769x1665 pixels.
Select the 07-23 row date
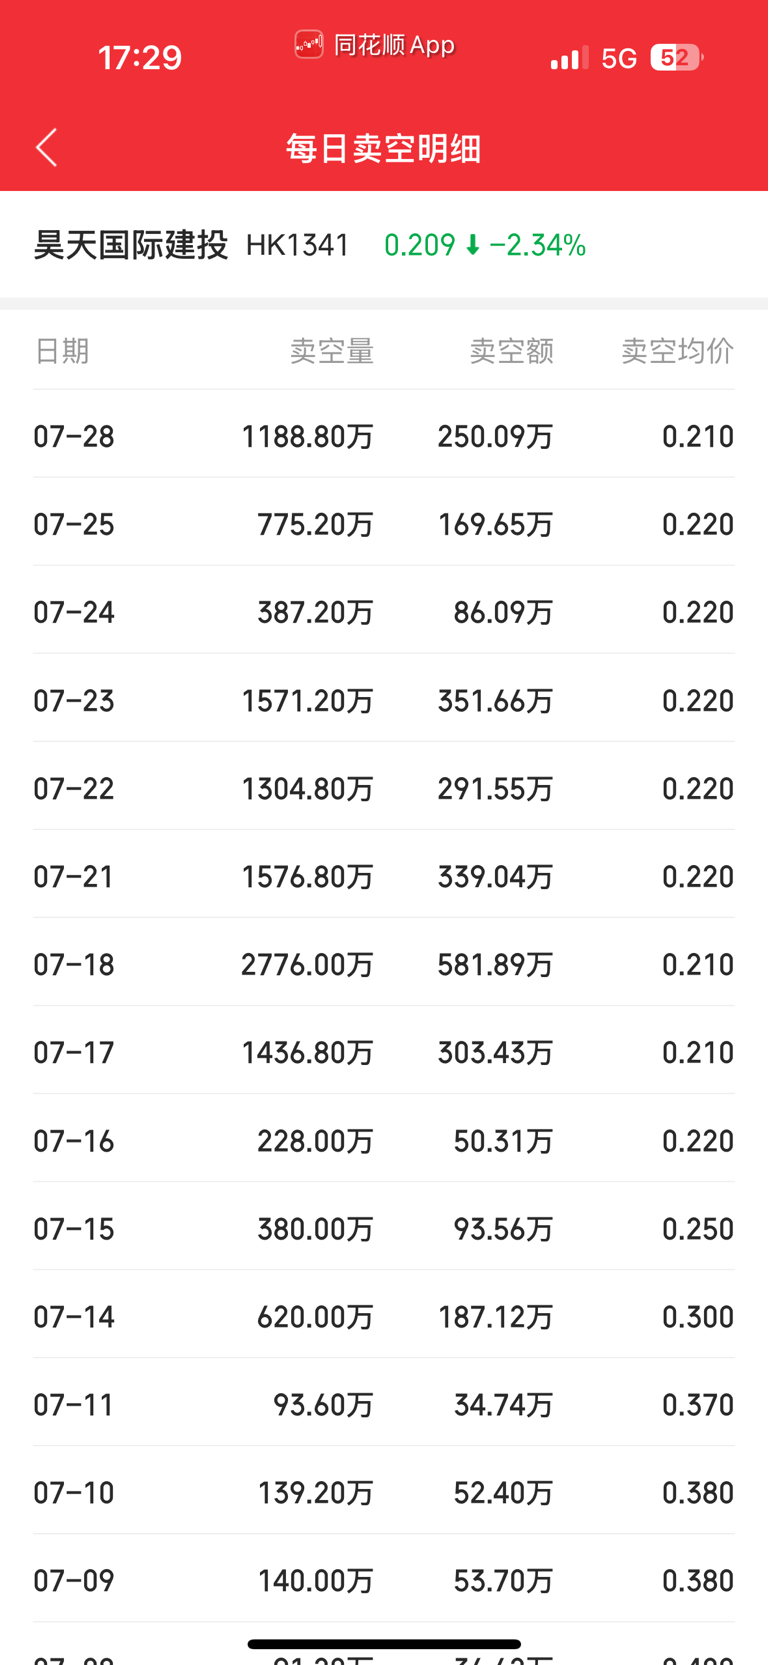coord(74,701)
